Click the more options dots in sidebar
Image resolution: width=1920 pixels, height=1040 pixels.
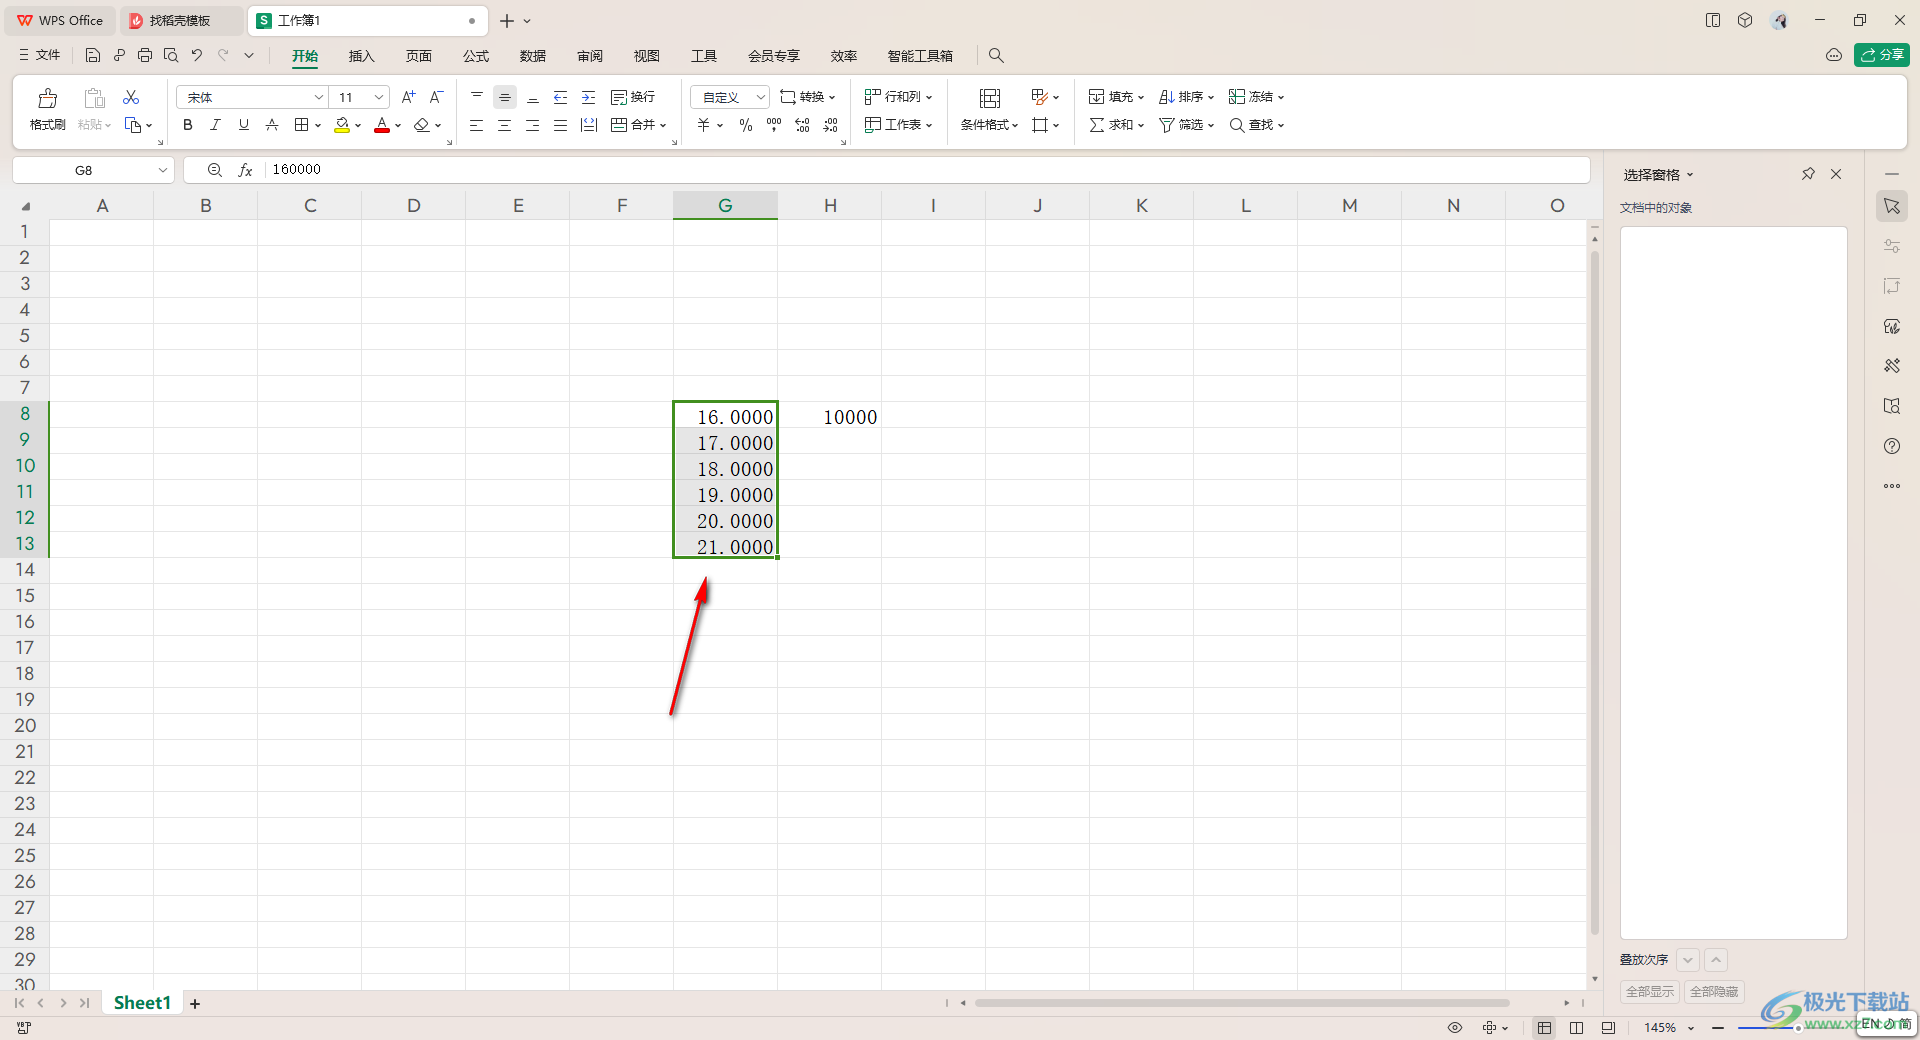[1892, 486]
